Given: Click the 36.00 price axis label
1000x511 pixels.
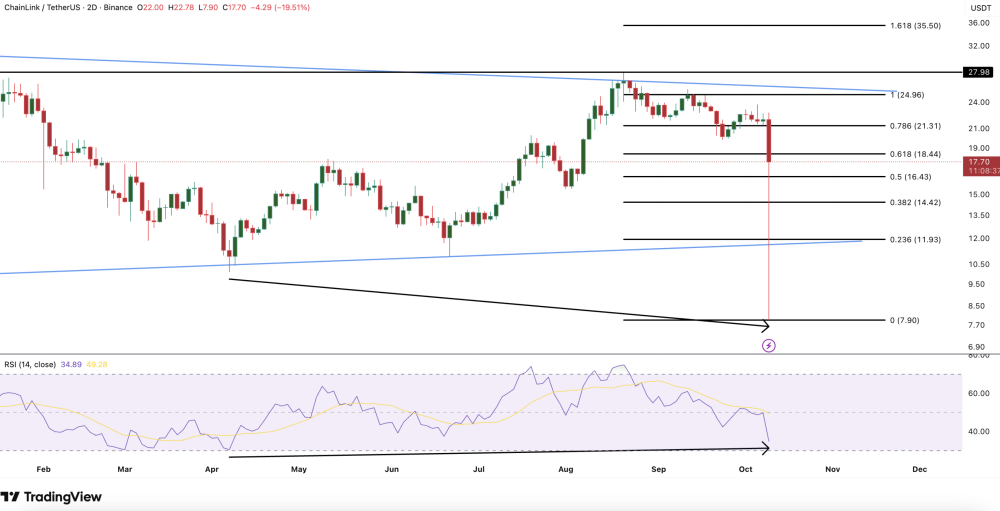Looking at the screenshot, I should (978, 23).
